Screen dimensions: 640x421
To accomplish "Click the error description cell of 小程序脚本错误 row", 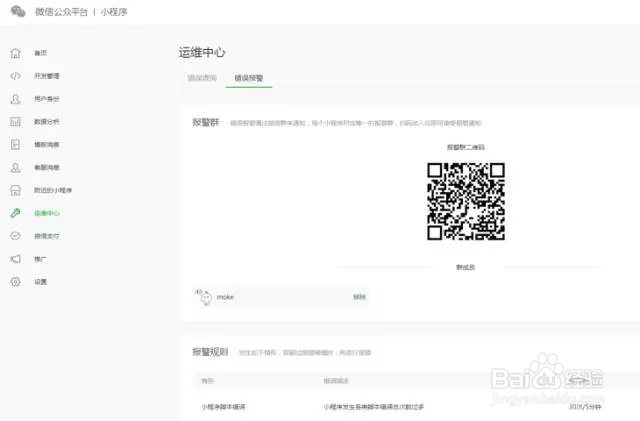I will click(x=373, y=407).
